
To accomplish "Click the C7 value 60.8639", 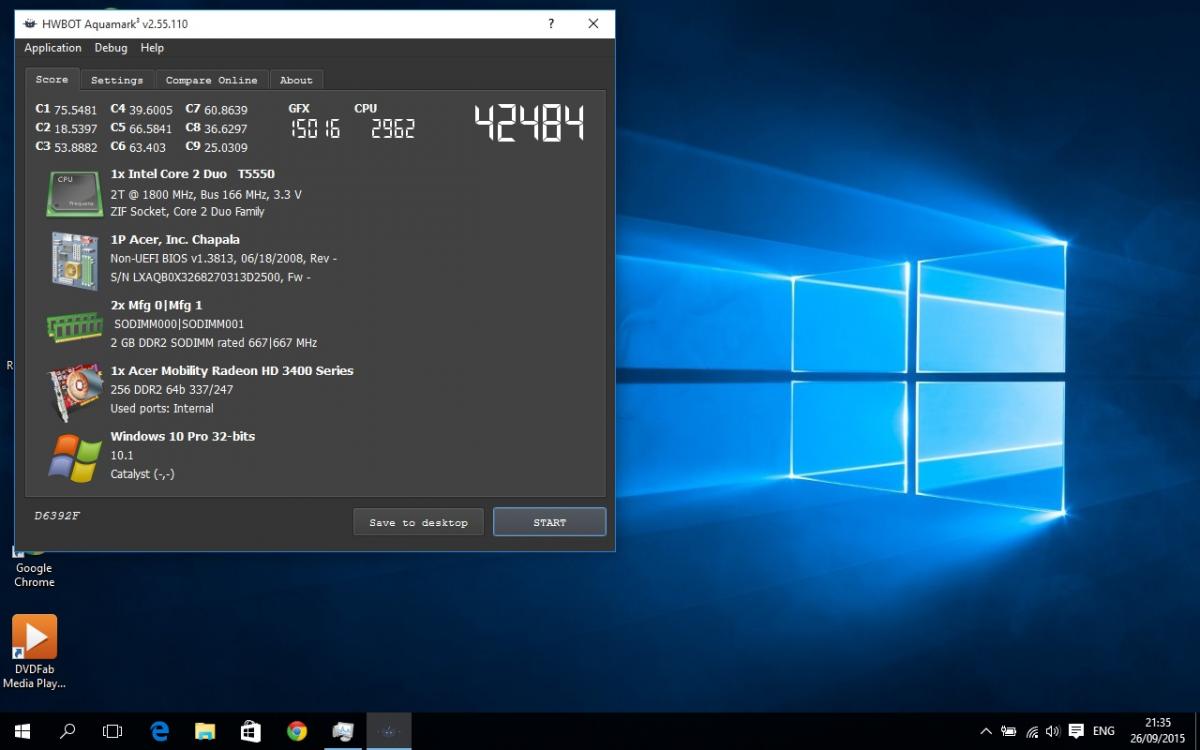I will pos(226,110).
